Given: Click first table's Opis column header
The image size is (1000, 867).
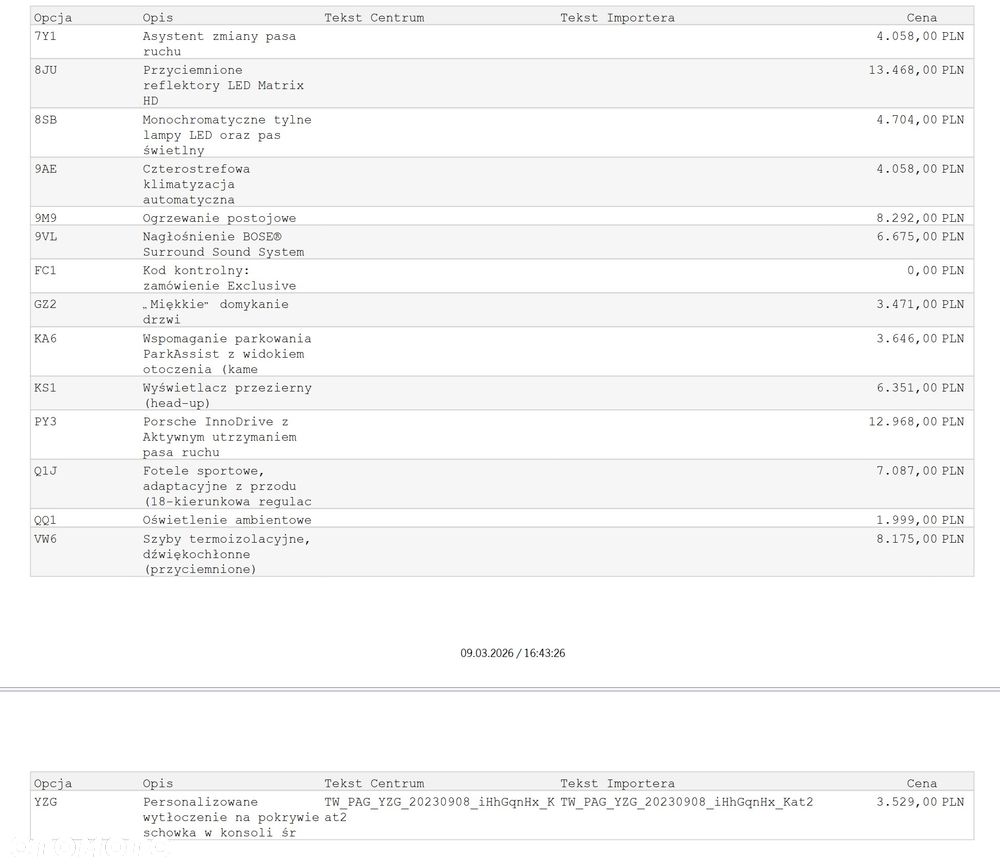Looking at the screenshot, I should (x=158, y=18).
